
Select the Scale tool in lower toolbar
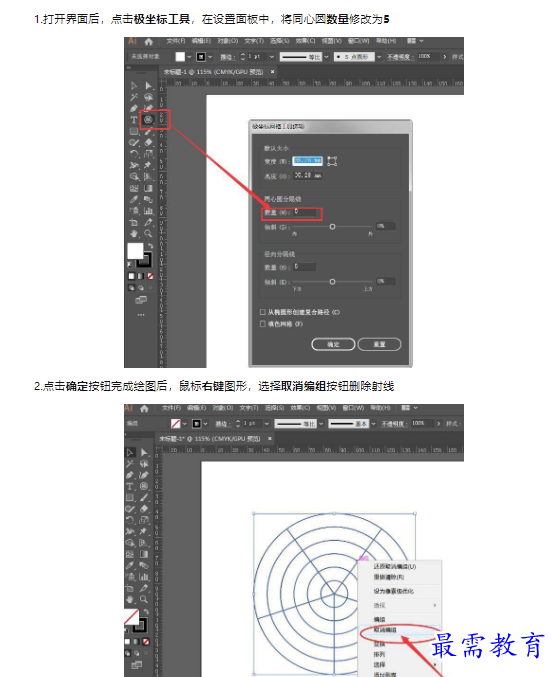click(x=144, y=520)
